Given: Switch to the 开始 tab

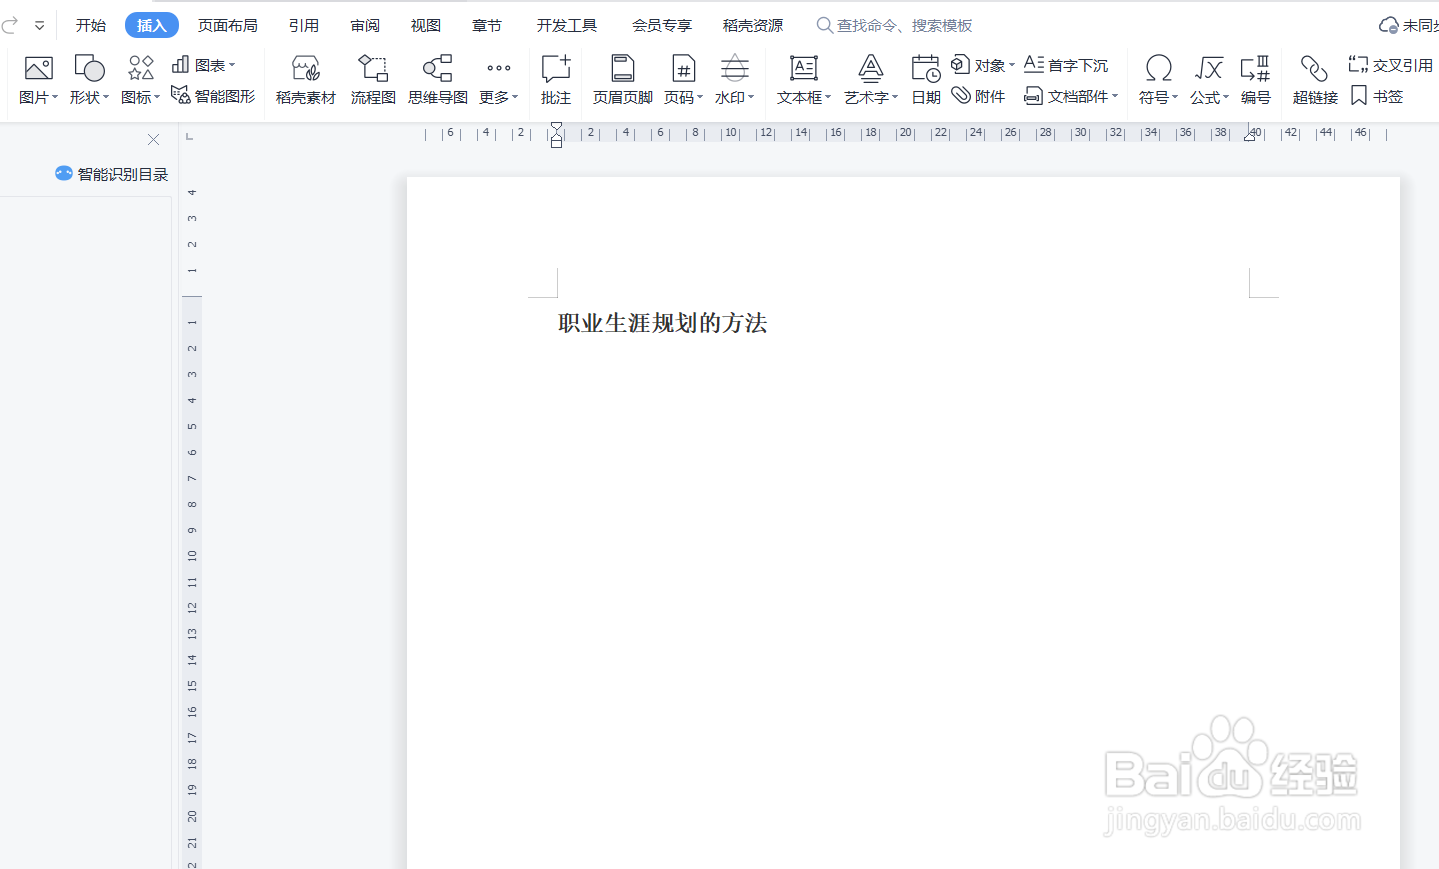Looking at the screenshot, I should tap(91, 25).
